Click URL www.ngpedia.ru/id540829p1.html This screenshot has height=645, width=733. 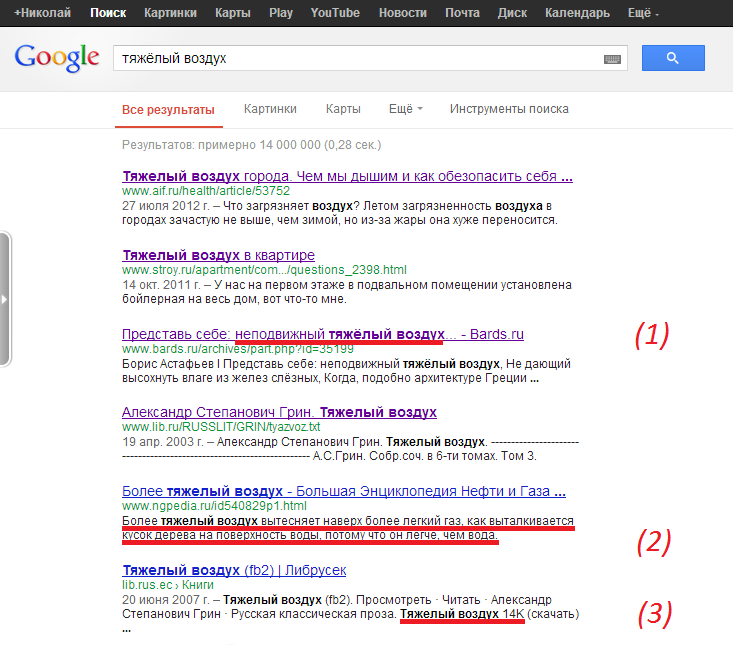tap(214, 506)
